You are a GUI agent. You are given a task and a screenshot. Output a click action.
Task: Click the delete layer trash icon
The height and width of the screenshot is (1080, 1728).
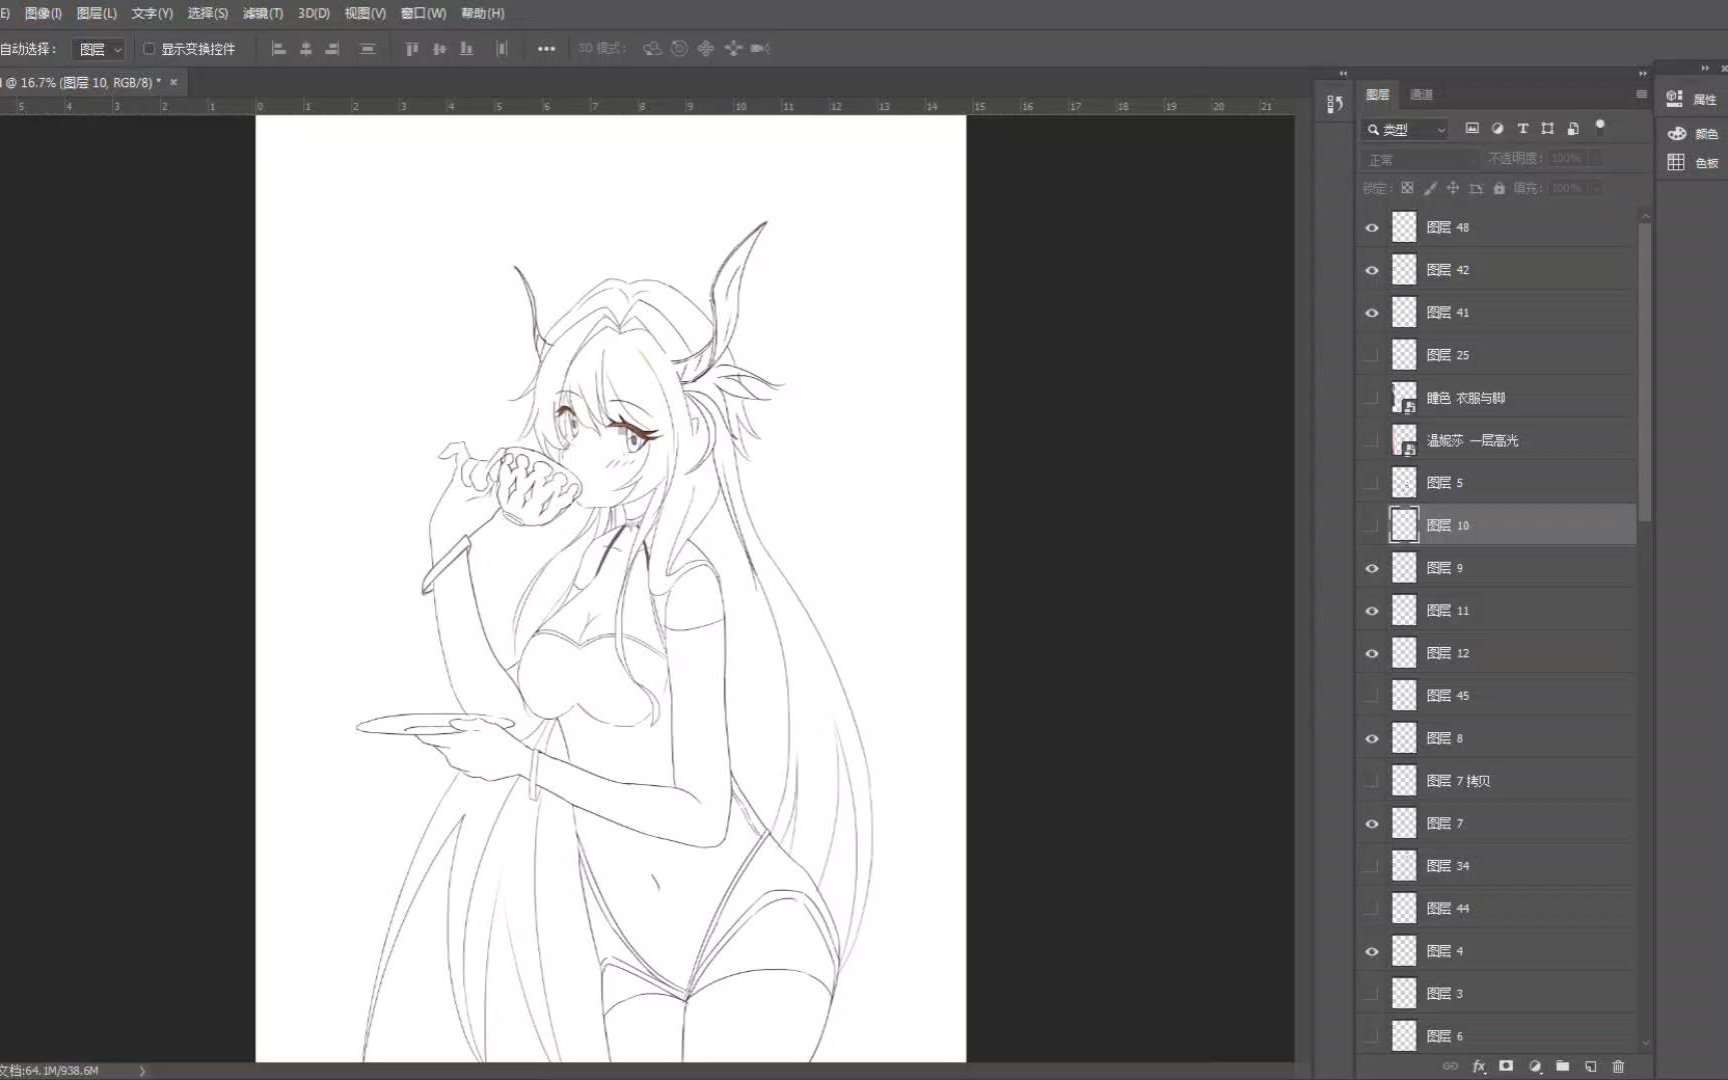coord(1618,1066)
